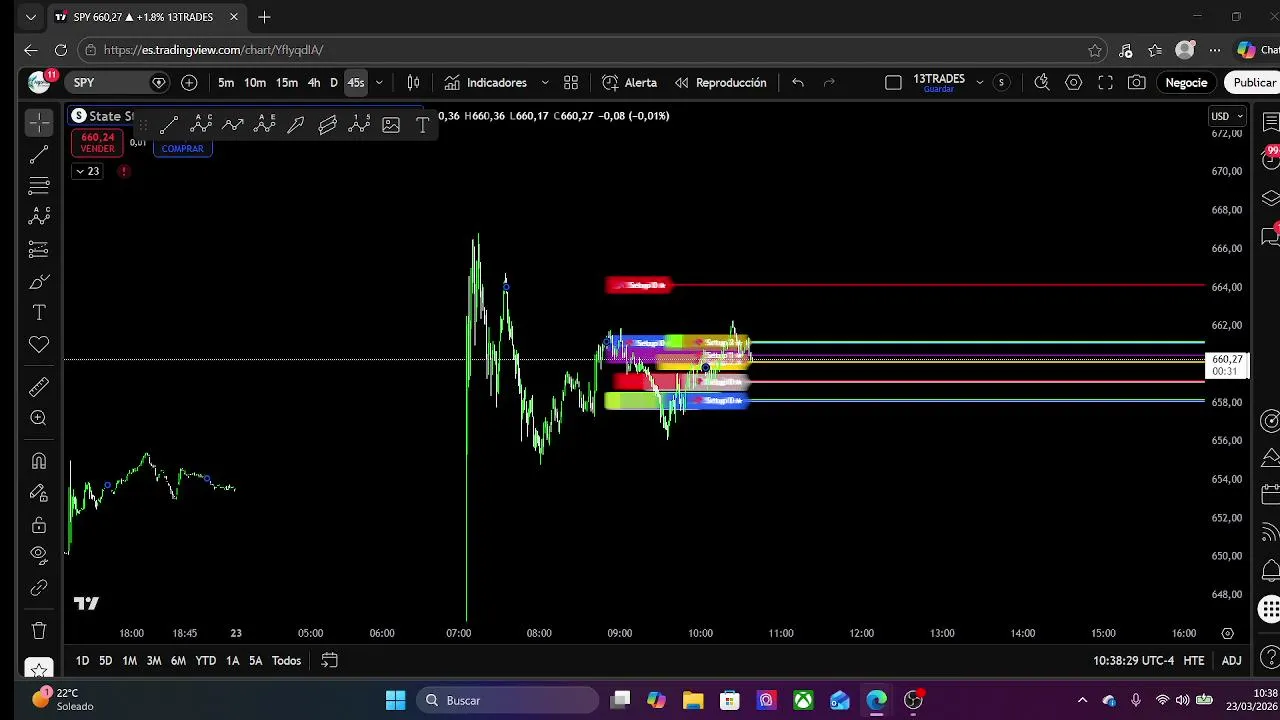Switch to the YTD date range

pos(205,660)
